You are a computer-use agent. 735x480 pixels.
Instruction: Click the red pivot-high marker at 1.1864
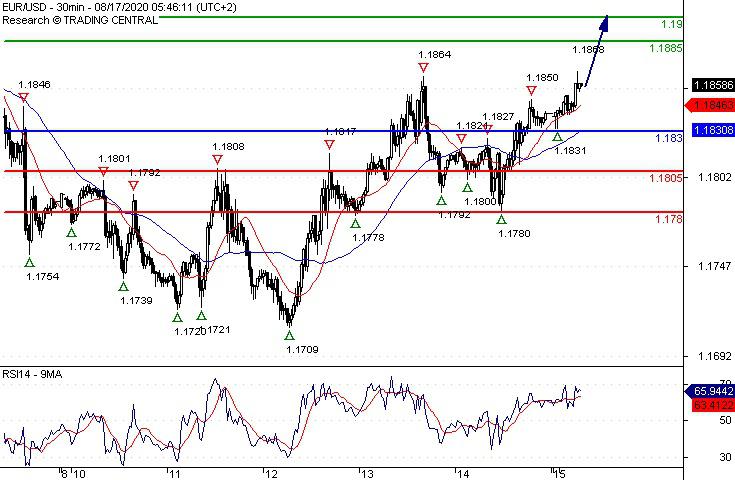[x=423, y=68]
